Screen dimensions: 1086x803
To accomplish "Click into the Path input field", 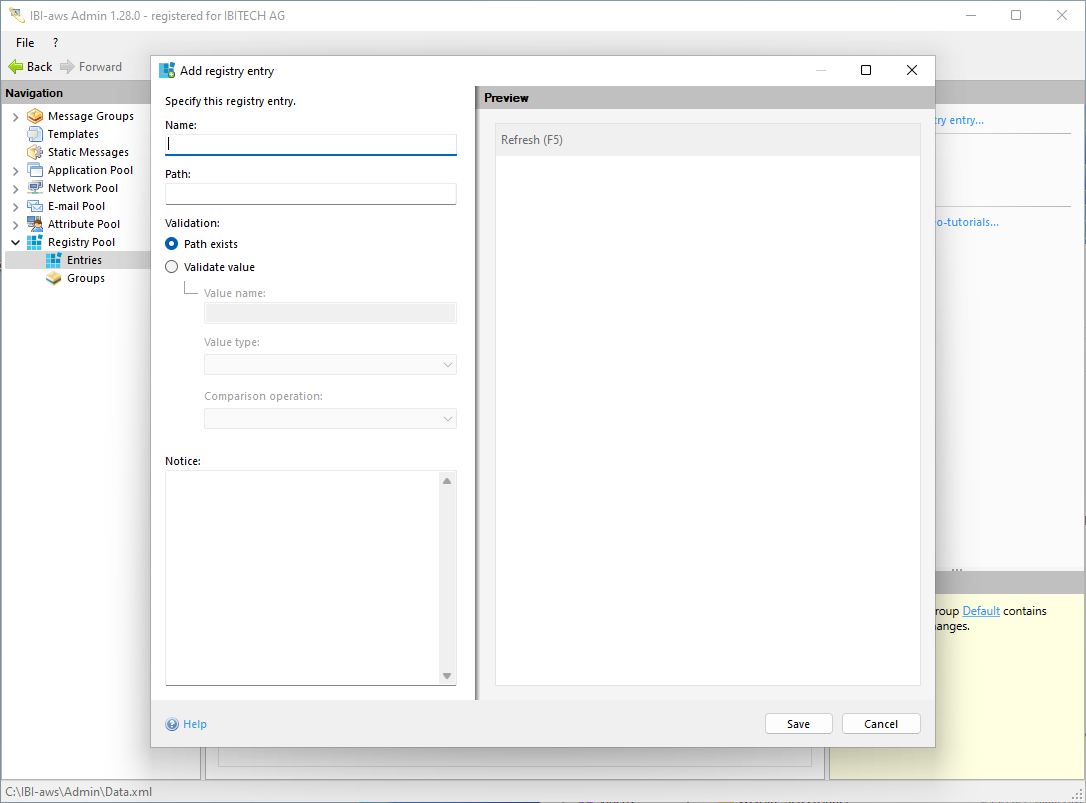I will [310, 194].
